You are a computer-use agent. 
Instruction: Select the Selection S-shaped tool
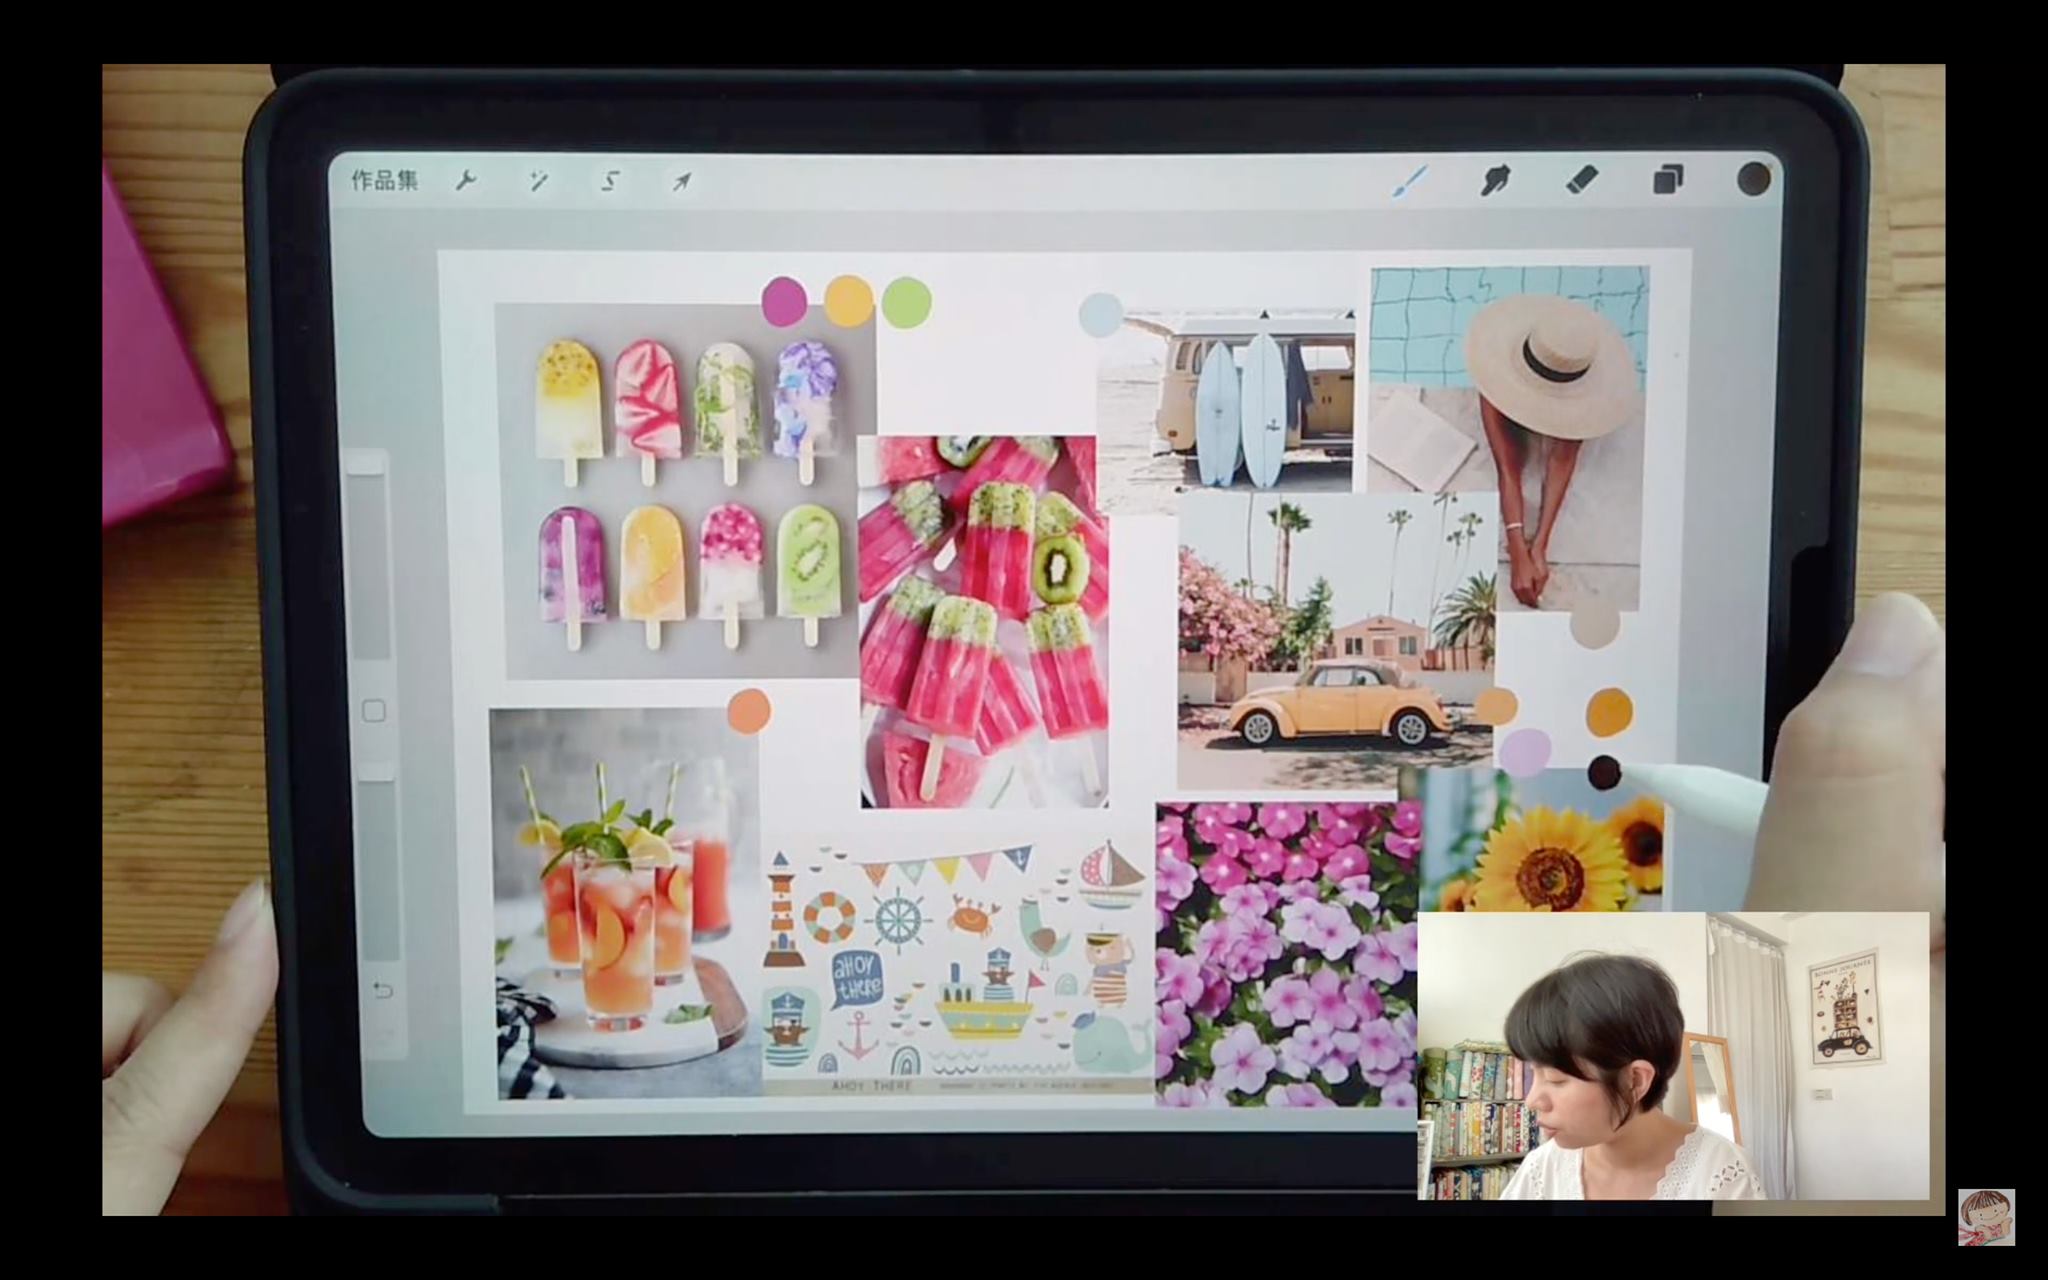(610, 181)
